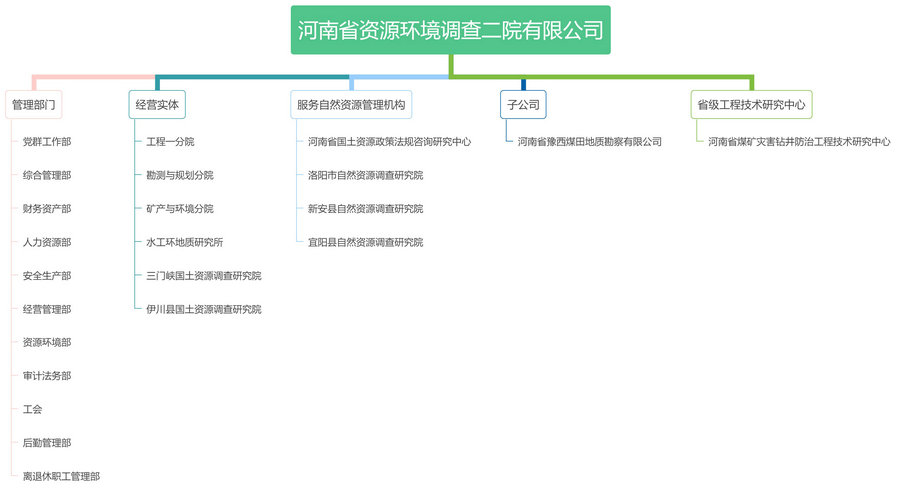This screenshot has height=489, width=904.
Task: Open the 矿产与环境分院 entry
Action: coord(180,208)
